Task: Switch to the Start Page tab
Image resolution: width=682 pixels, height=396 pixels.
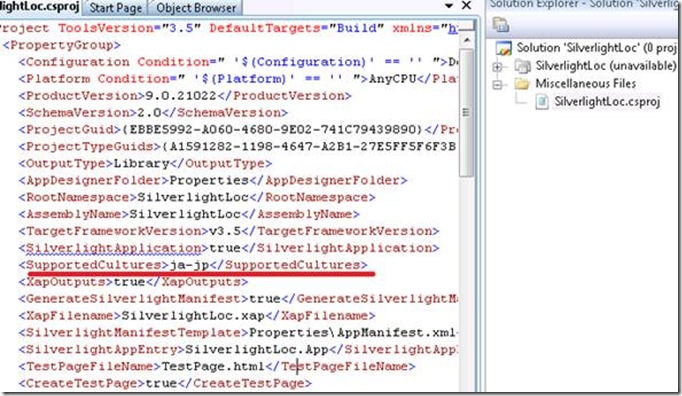Action: (x=115, y=7)
